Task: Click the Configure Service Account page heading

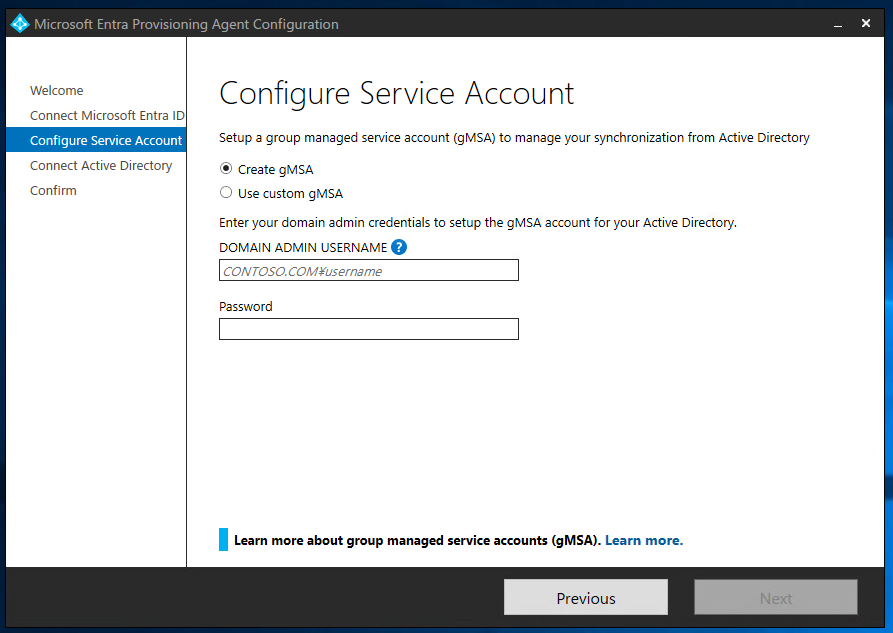Action: (396, 93)
